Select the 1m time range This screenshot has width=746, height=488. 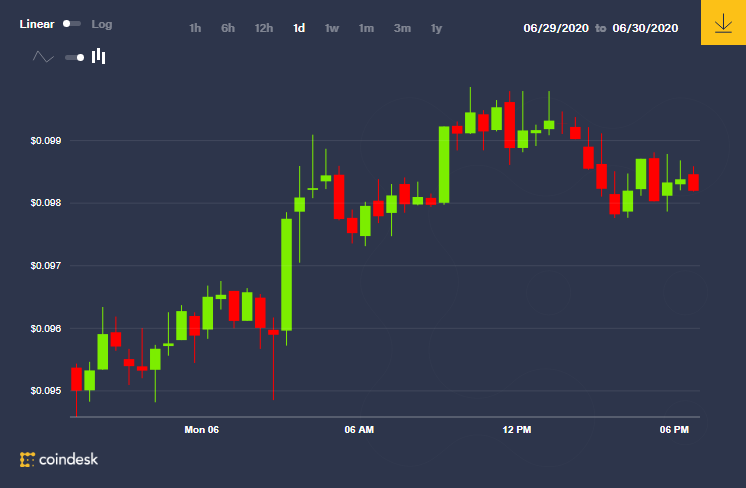click(366, 28)
